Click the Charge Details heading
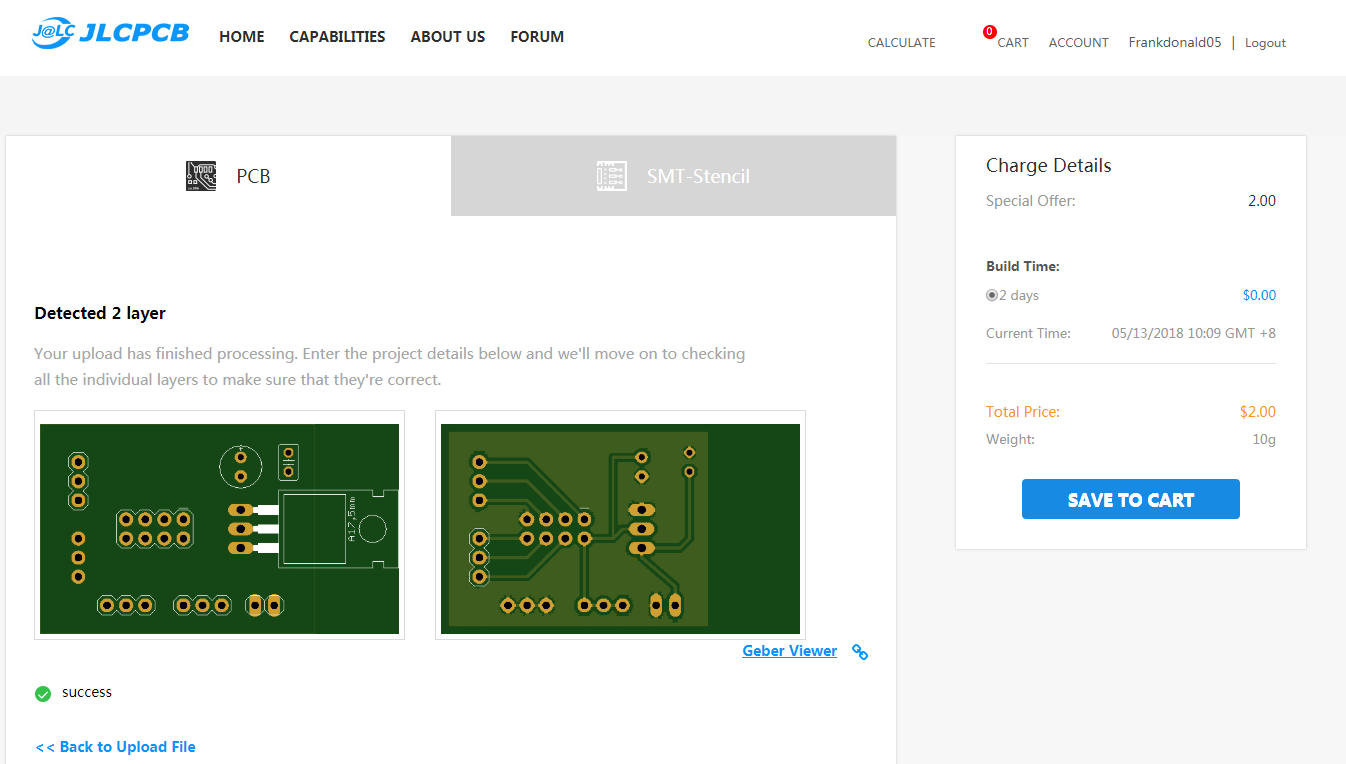This screenshot has width=1346, height=764. coord(1049,166)
